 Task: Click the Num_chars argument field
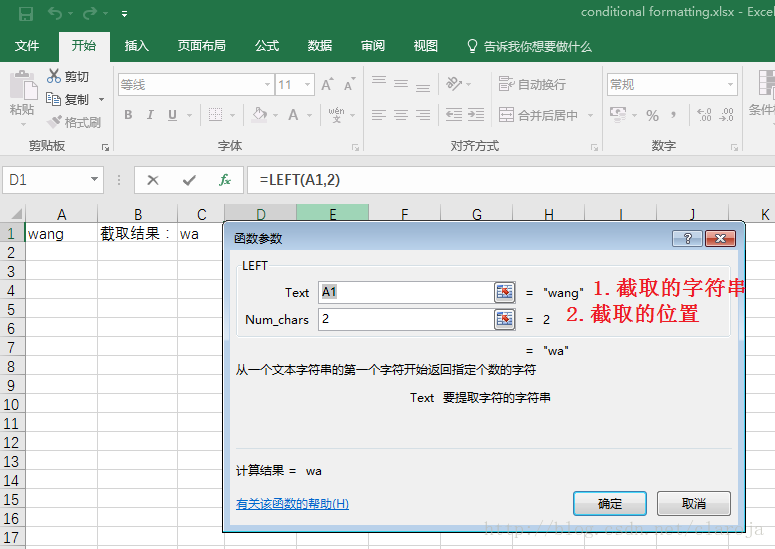406,319
